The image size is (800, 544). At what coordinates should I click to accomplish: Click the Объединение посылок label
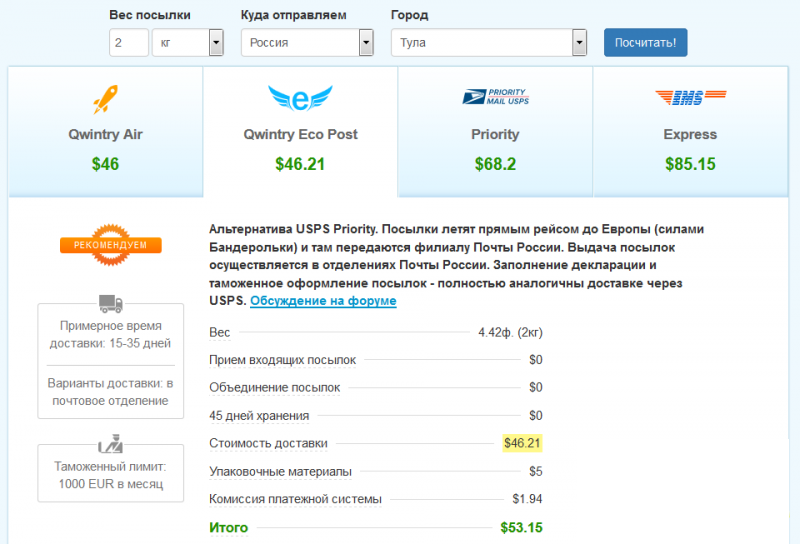click(274, 388)
